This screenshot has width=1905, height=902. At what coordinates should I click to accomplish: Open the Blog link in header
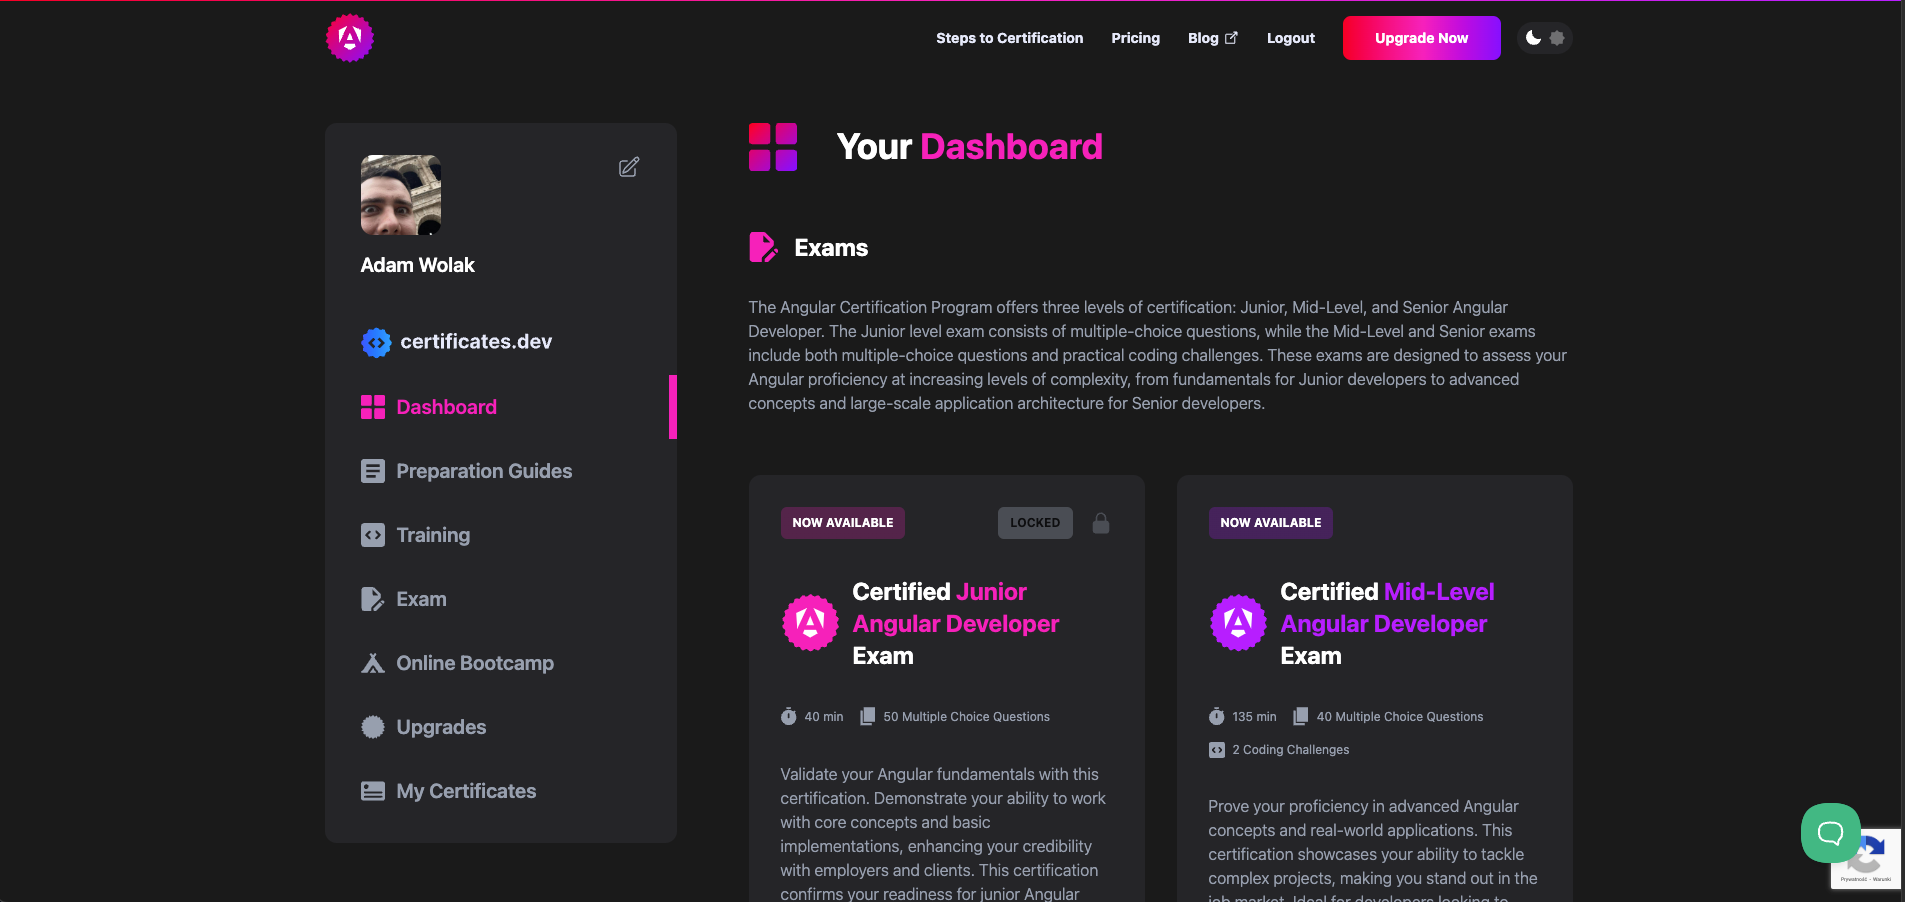pos(1213,38)
